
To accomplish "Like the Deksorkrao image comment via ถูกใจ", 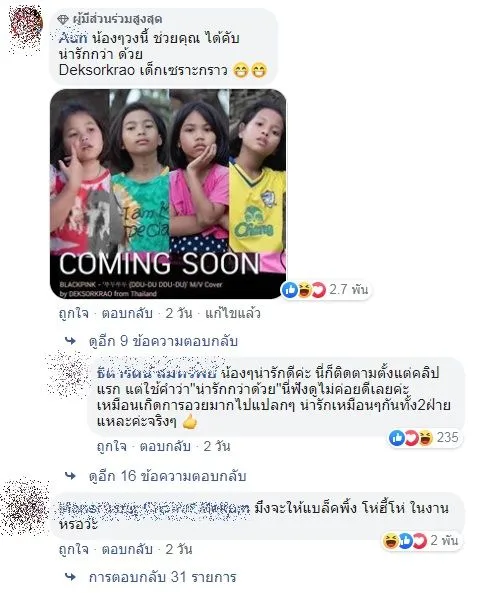I will (73, 314).
